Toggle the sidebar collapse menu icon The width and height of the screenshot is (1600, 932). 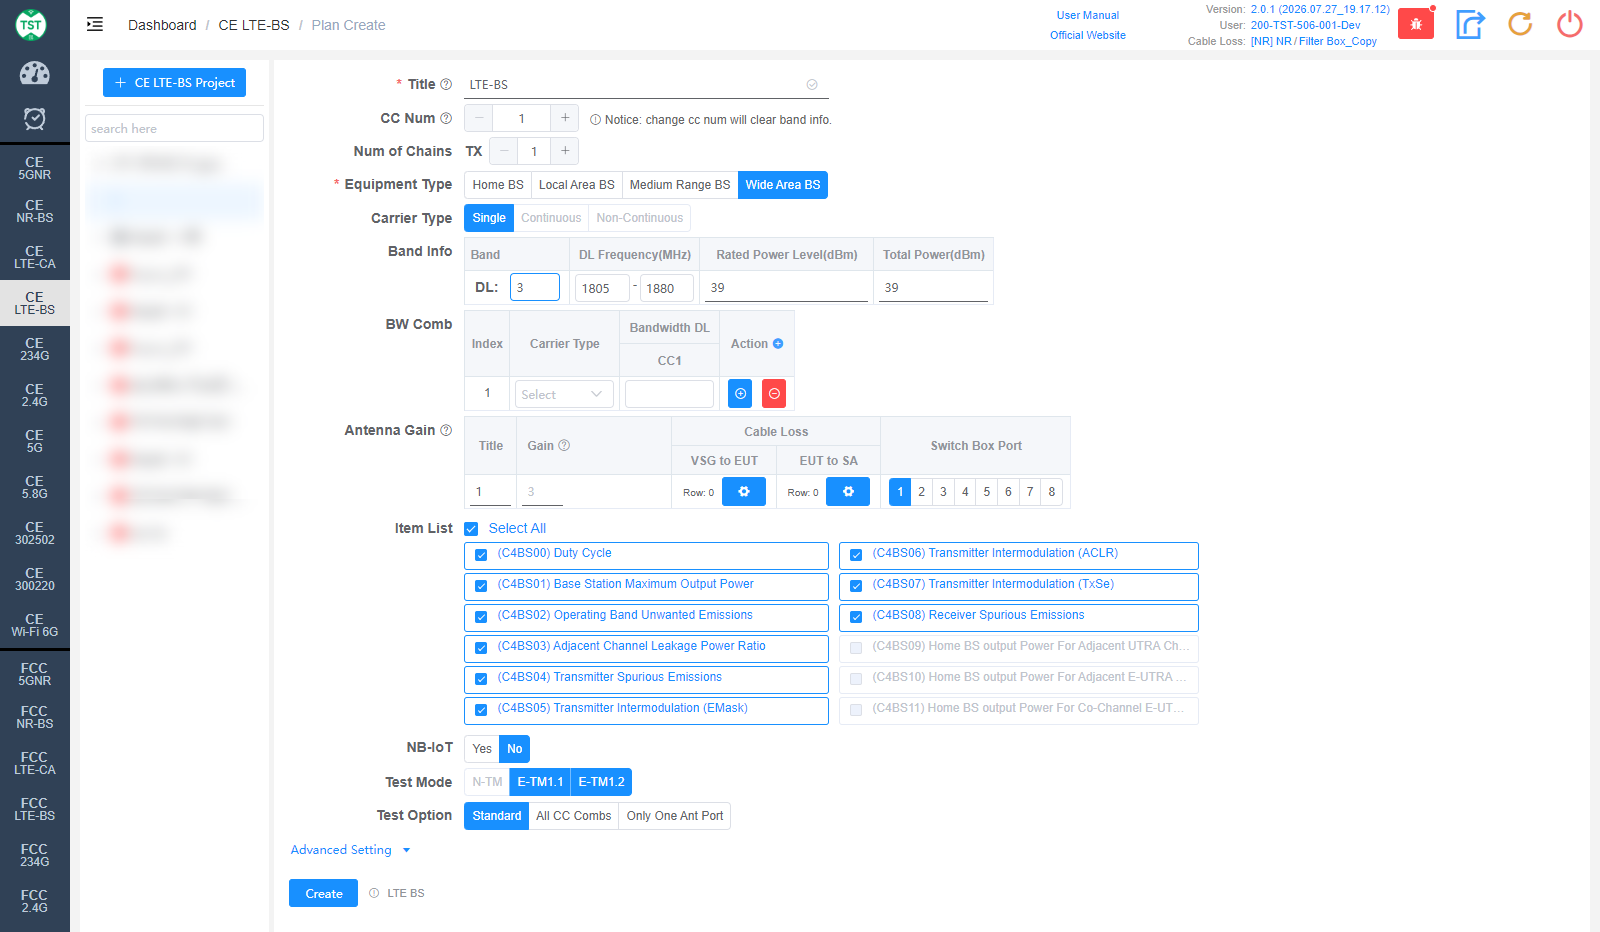point(95,25)
